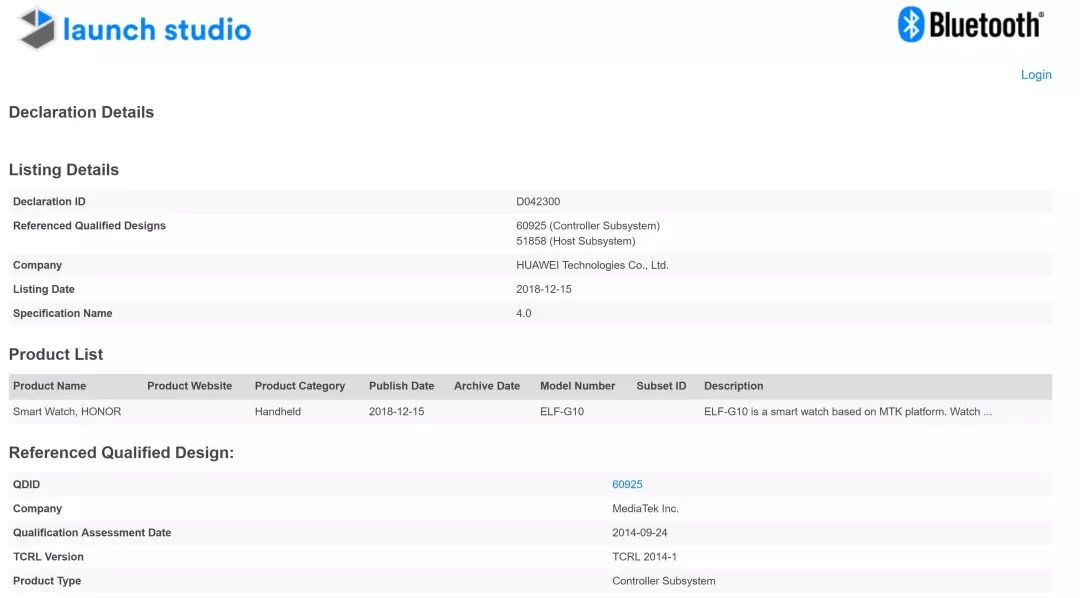The height and width of the screenshot is (598, 1080).
Task: Click the launch studio title text
Action: [157, 30]
